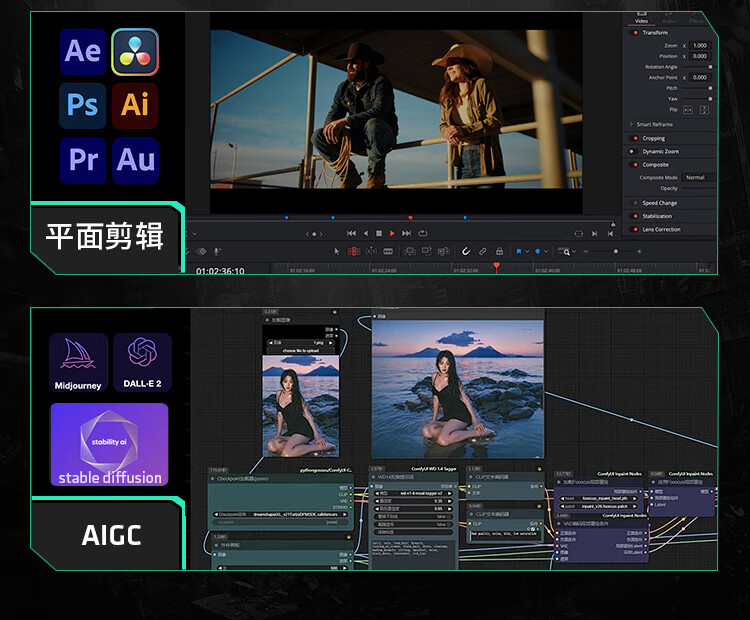This screenshot has width=750, height=620.
Task: Click the red playhead marker on timeline
Action: (496, 266)
